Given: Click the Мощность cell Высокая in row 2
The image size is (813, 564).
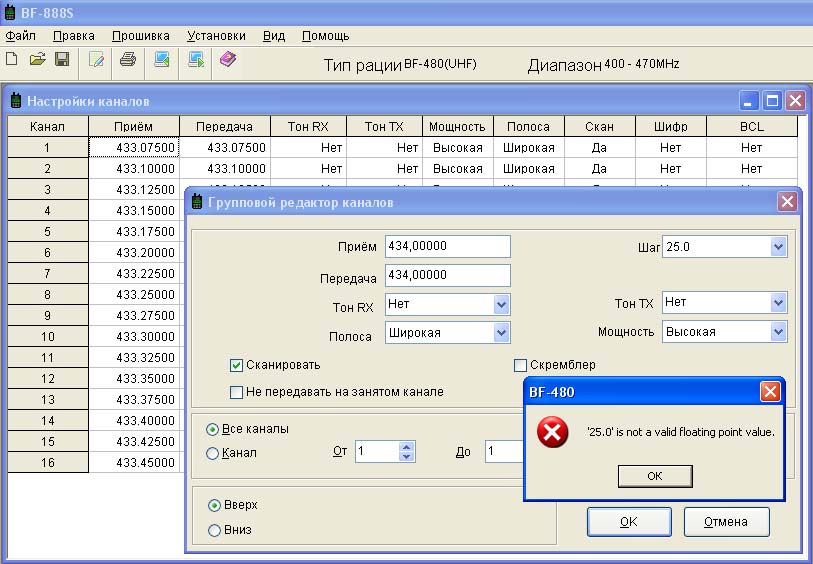Looking at the screenshot, I should tap(457, 168).
